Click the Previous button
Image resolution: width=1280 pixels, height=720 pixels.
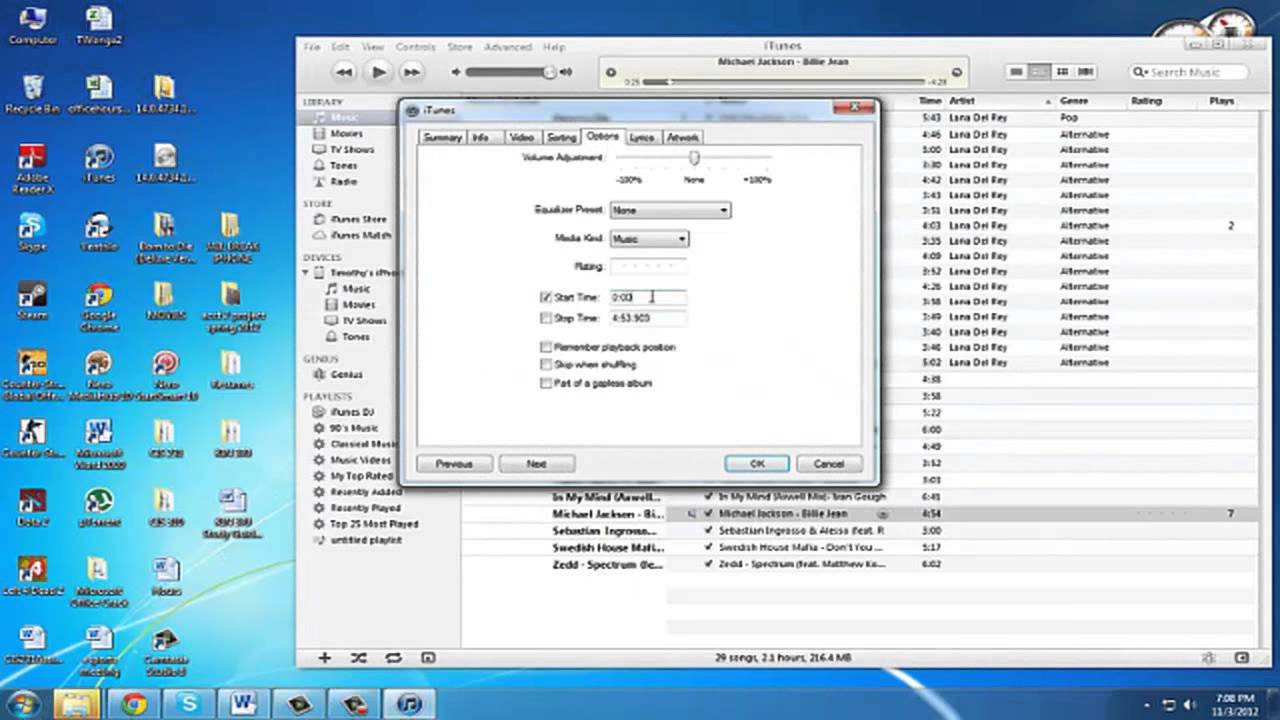454,464
